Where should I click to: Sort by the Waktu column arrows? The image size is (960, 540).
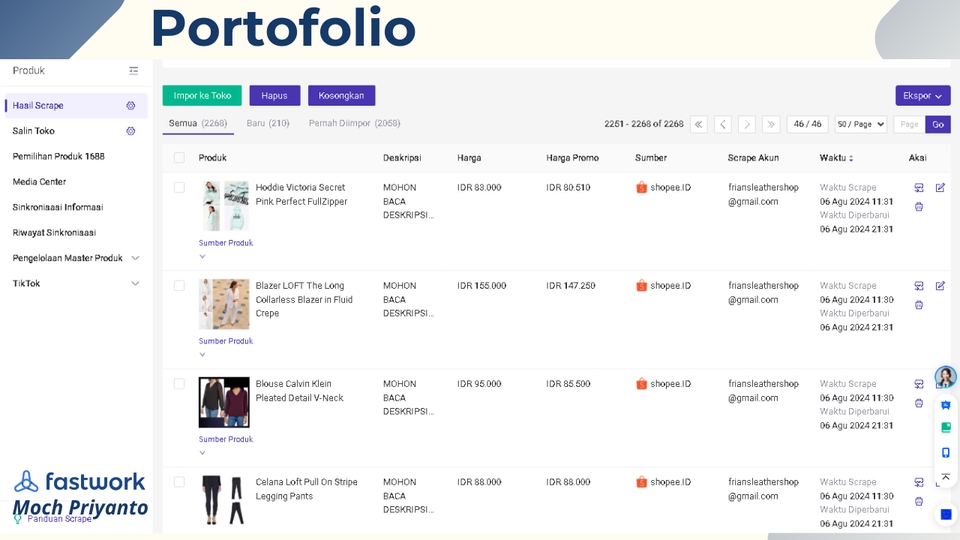click(851, 159)
